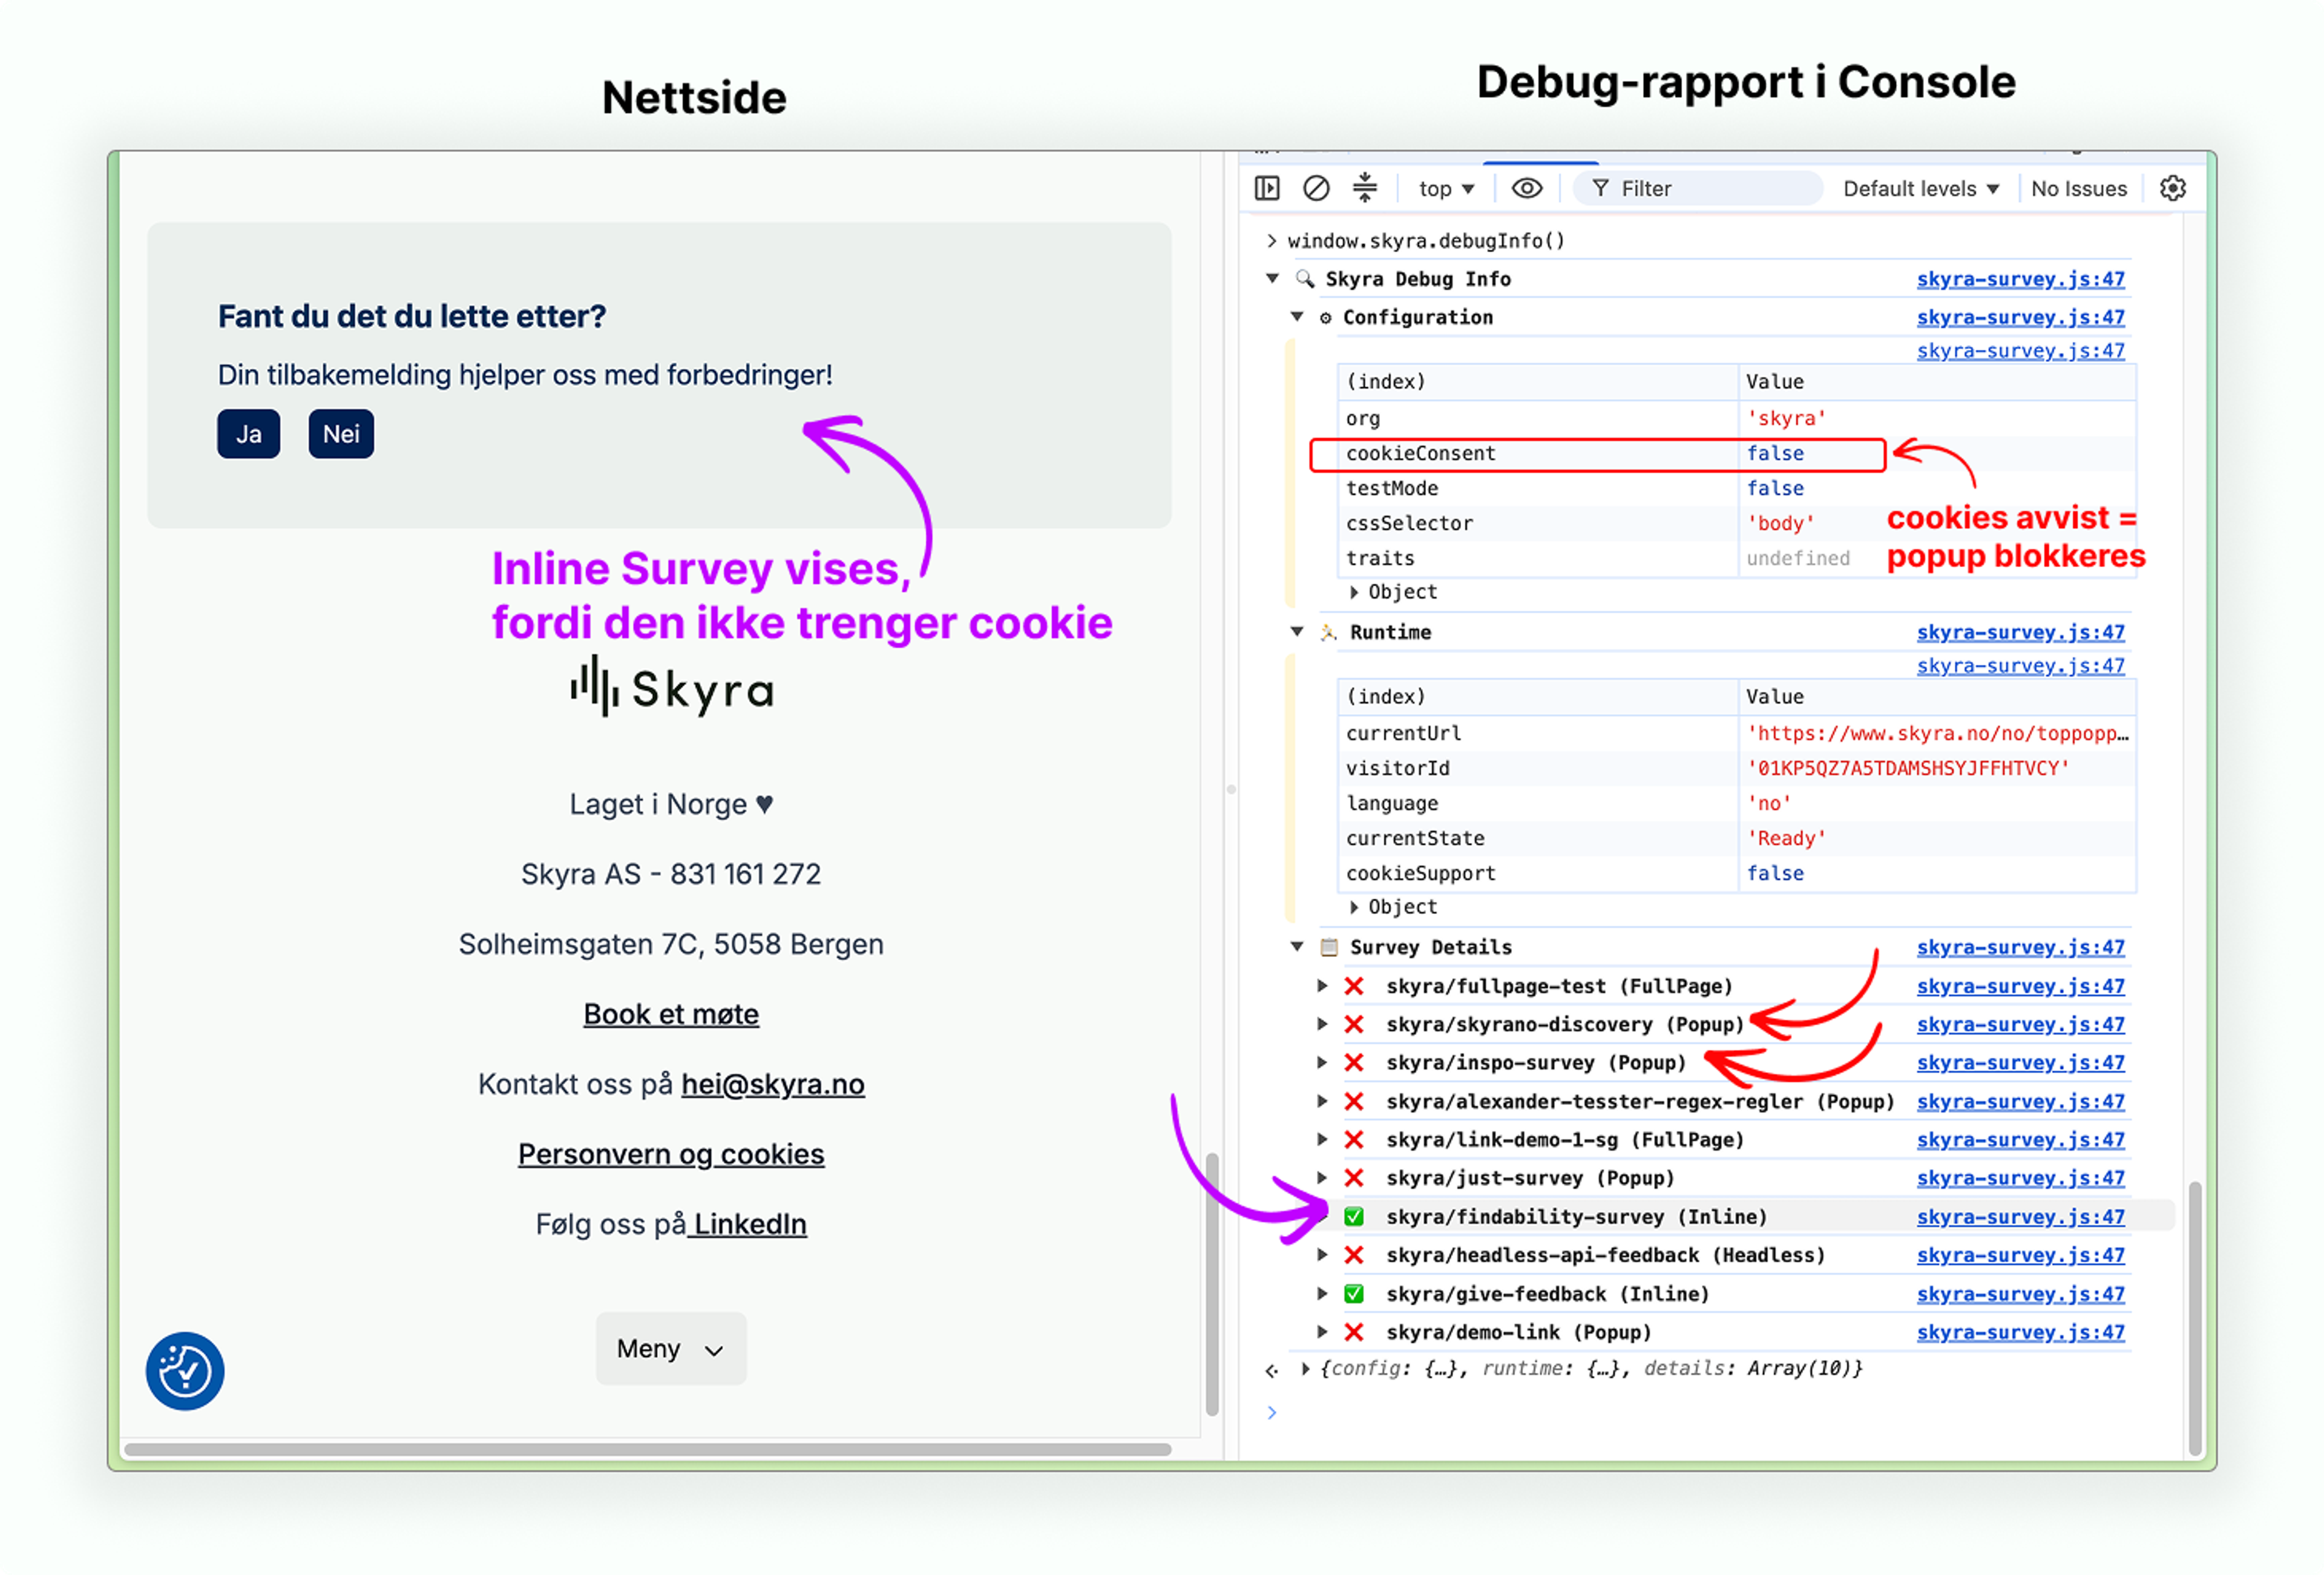Expand the returned {config, runtime, details} object
Image resolution: width=2324 pixels, height=1575 pixels.
point(1305,1368)
